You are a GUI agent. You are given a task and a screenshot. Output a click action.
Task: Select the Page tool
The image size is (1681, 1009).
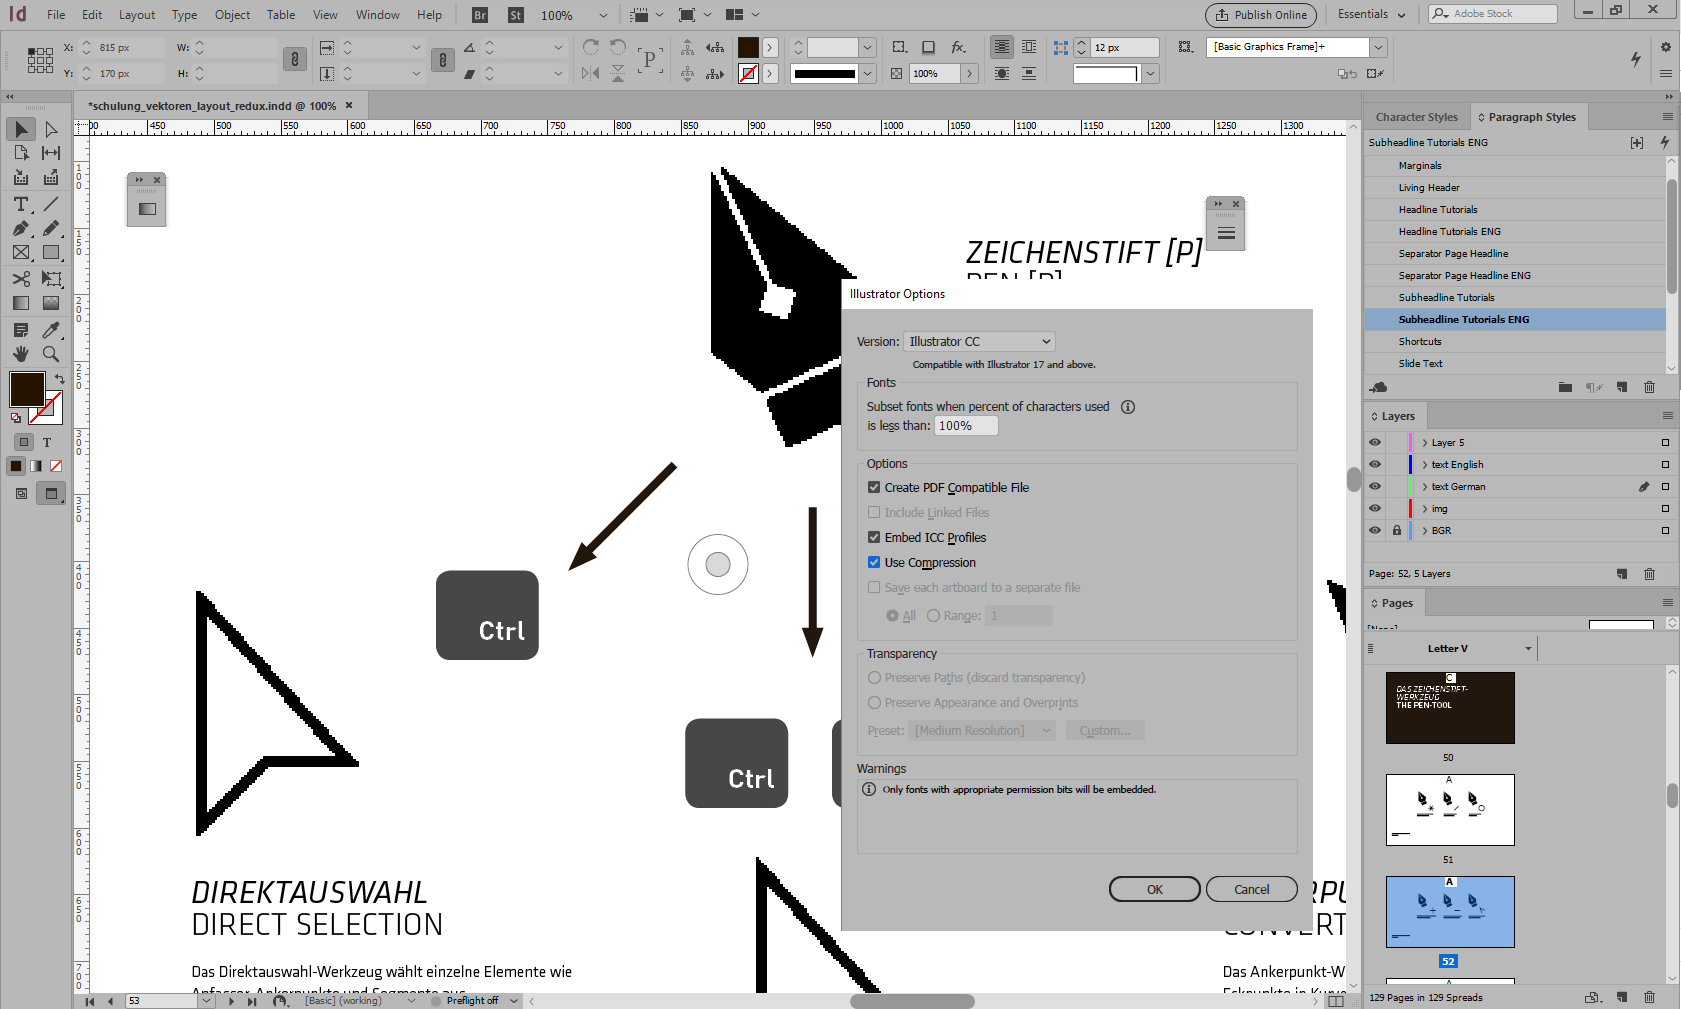(x=21, y=153)
